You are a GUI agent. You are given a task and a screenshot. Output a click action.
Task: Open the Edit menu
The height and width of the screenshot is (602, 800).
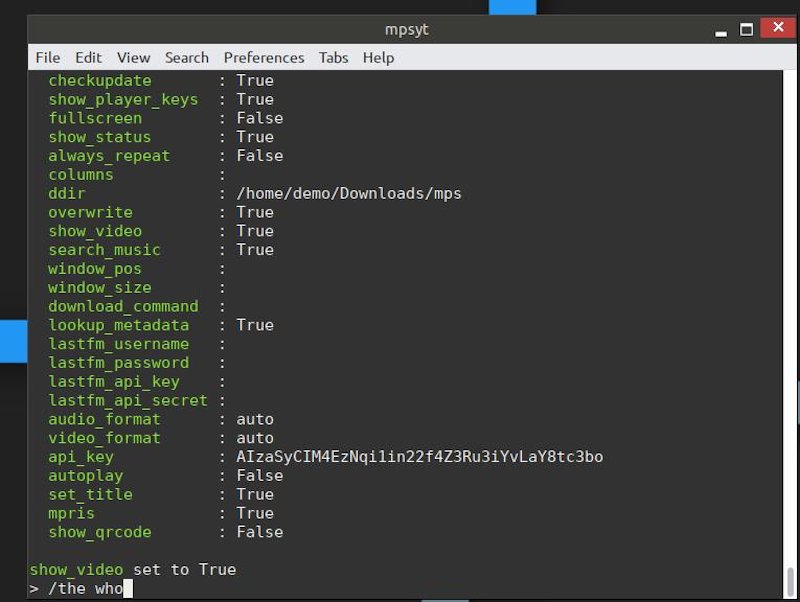[88, 57]
